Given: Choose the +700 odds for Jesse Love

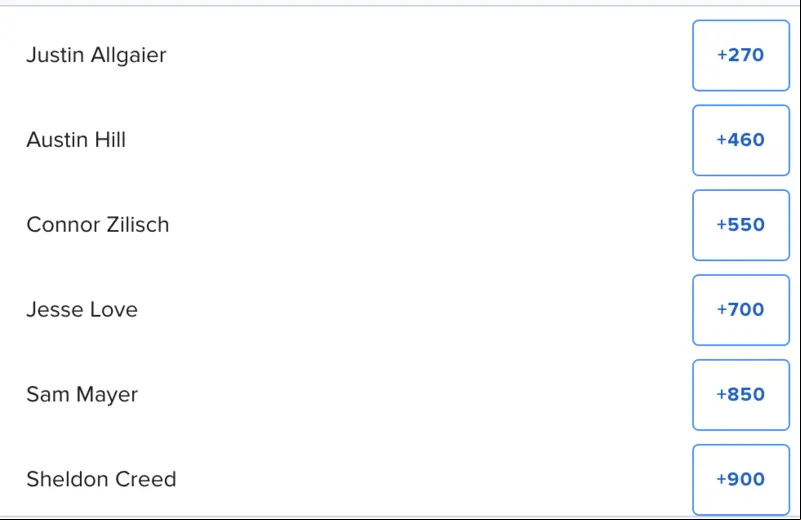Looking at the screenshot, I should (x=741, y=310).
